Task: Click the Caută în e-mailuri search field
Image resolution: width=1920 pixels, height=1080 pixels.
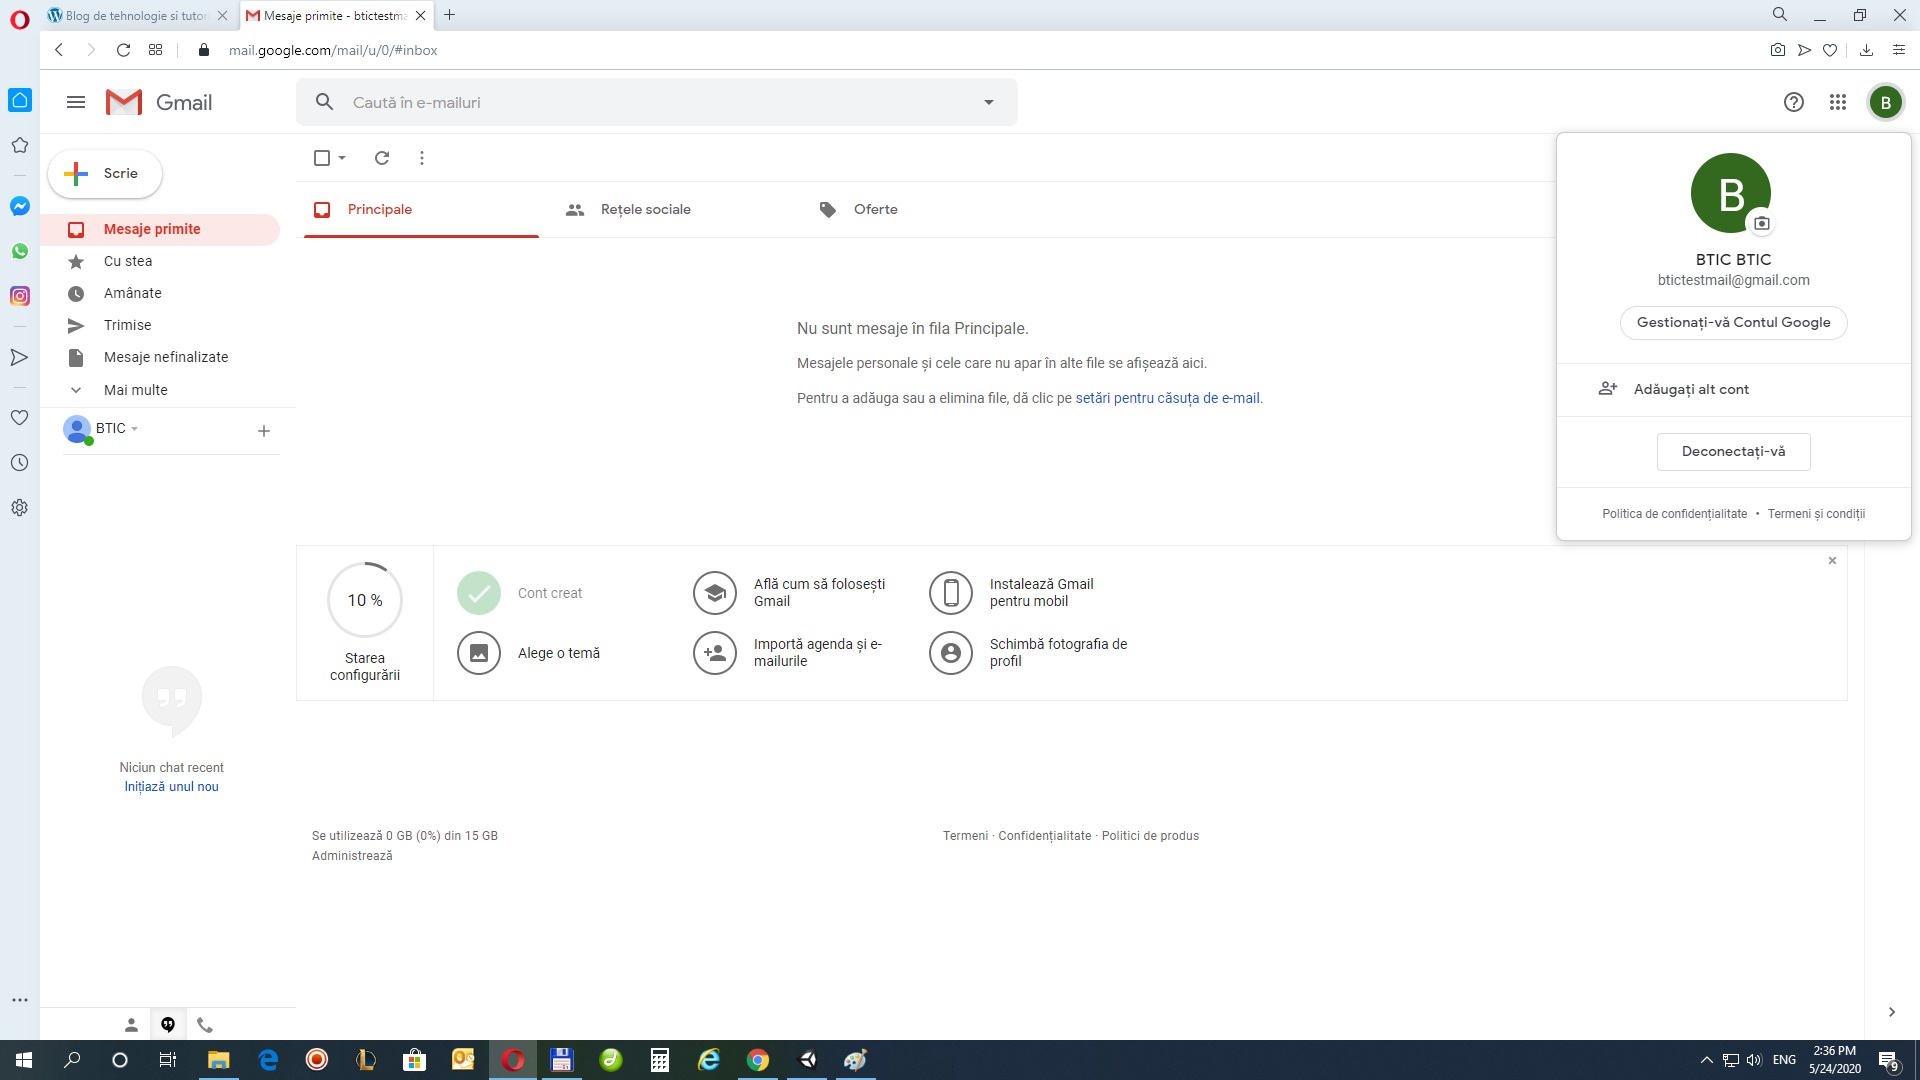Action: 600,101
